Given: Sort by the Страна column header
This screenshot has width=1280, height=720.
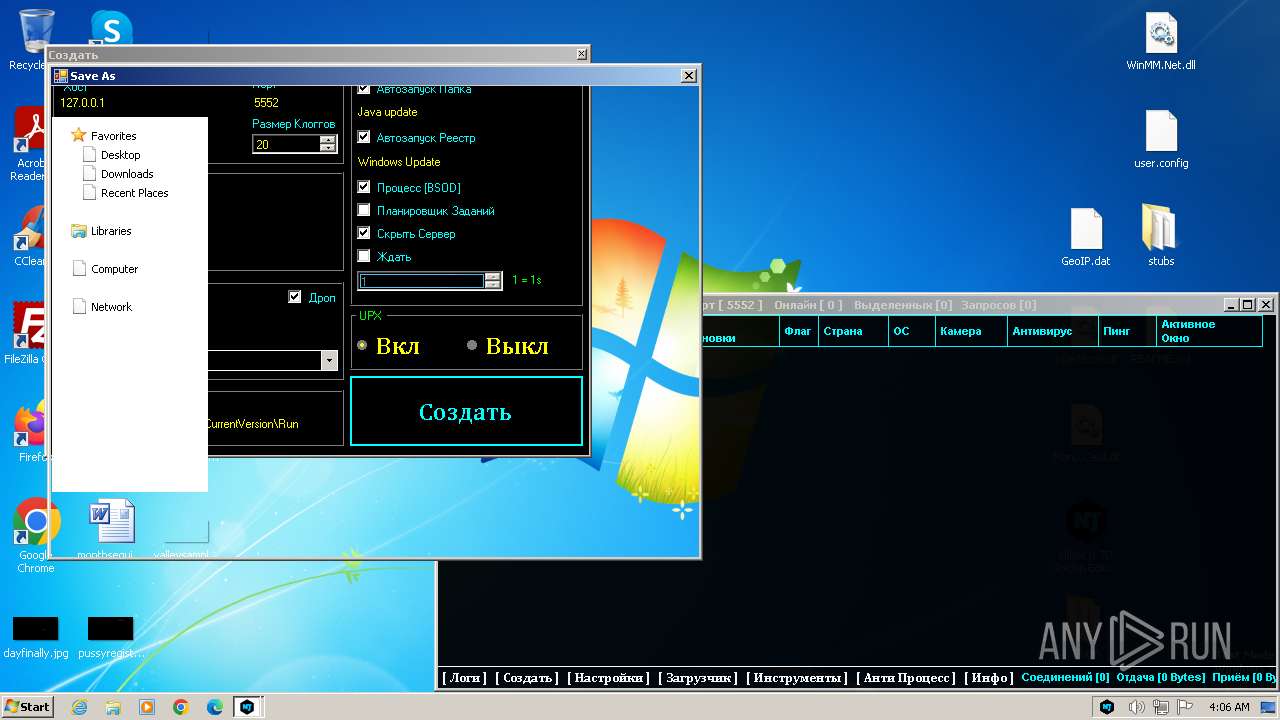Looking at the screenshot, I should 853,331.
